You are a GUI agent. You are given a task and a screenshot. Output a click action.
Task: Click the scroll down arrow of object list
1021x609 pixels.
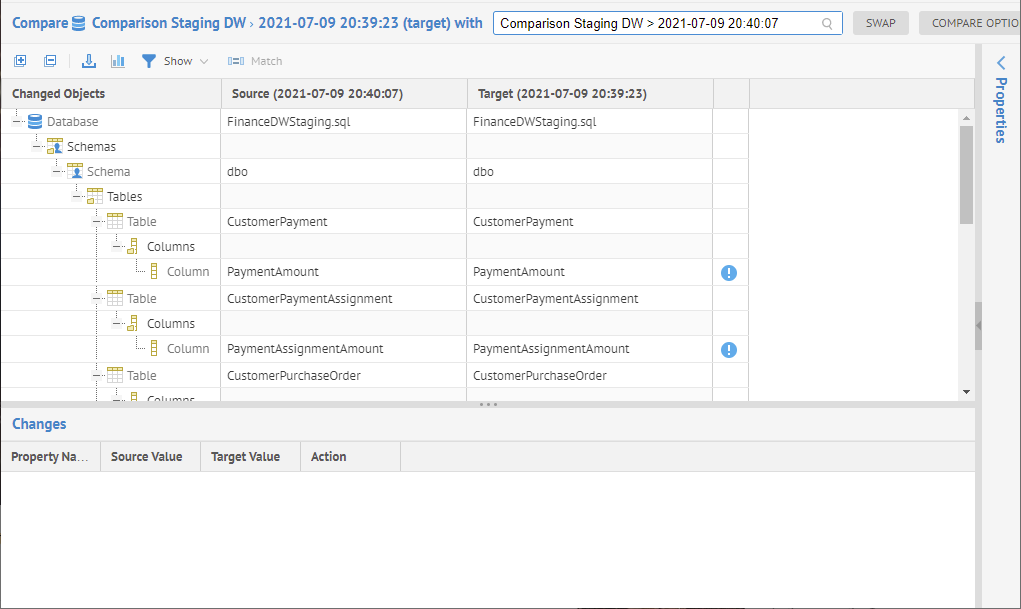(966, 392)
